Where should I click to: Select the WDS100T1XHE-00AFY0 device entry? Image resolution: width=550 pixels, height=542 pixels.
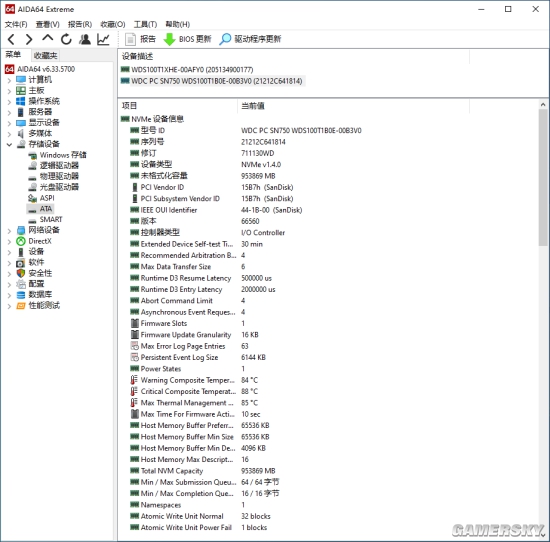point(192,69)
